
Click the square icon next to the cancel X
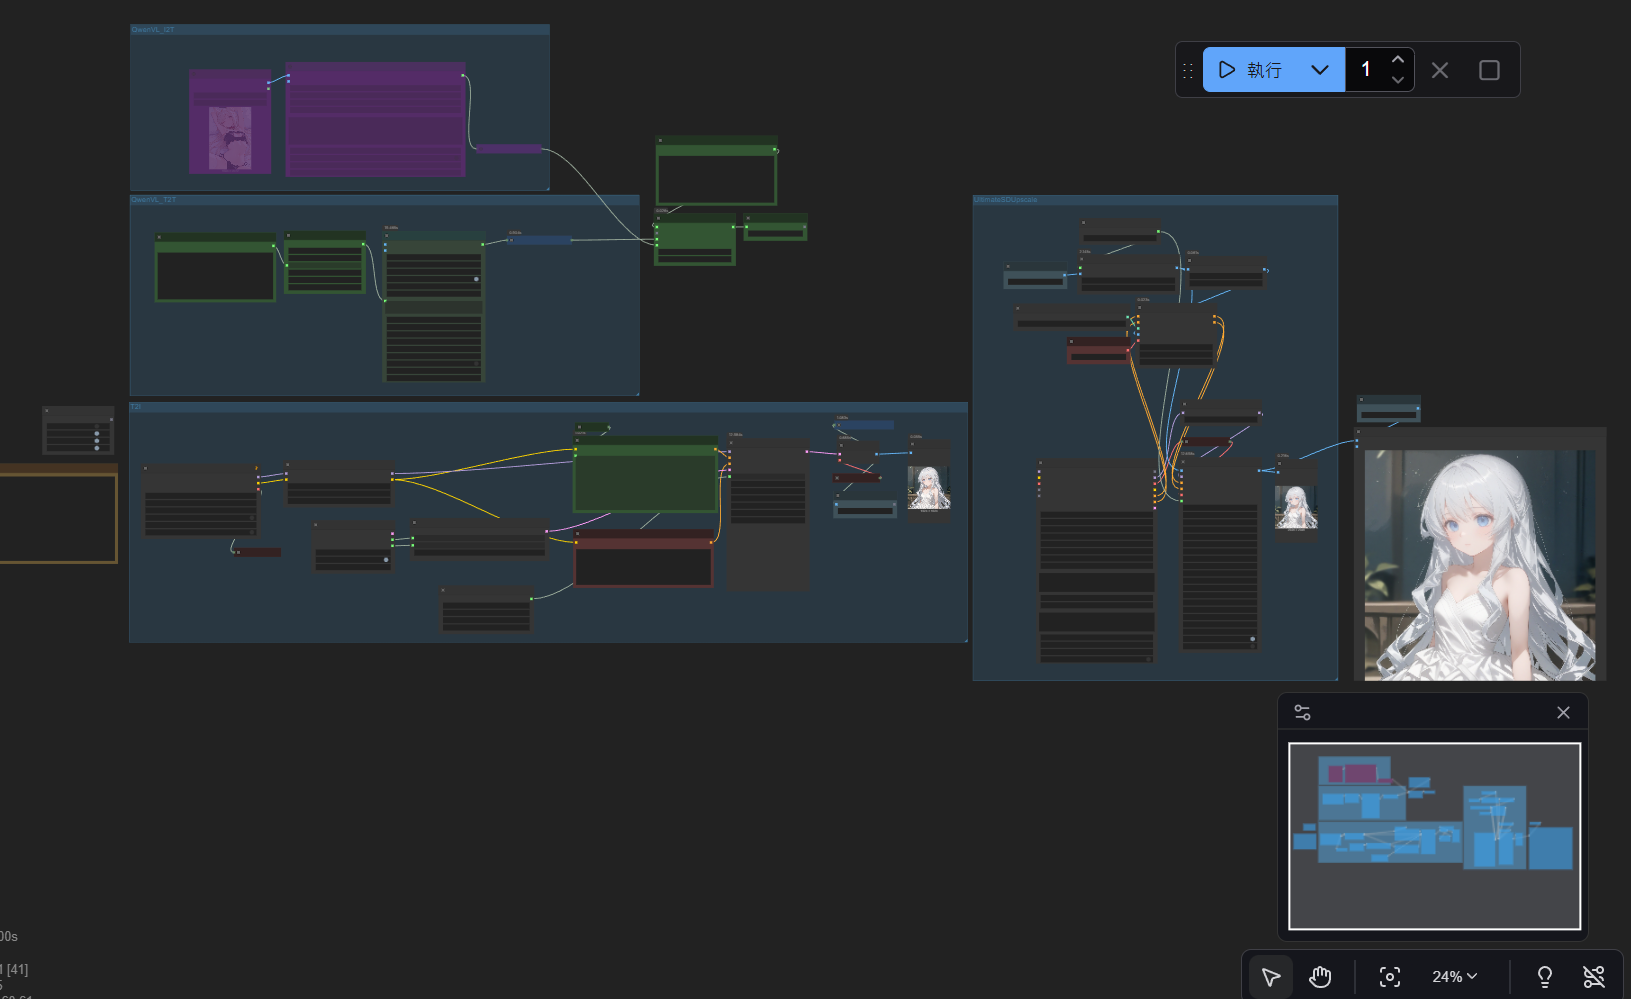pyautogui.click(x=1489, y=70)
